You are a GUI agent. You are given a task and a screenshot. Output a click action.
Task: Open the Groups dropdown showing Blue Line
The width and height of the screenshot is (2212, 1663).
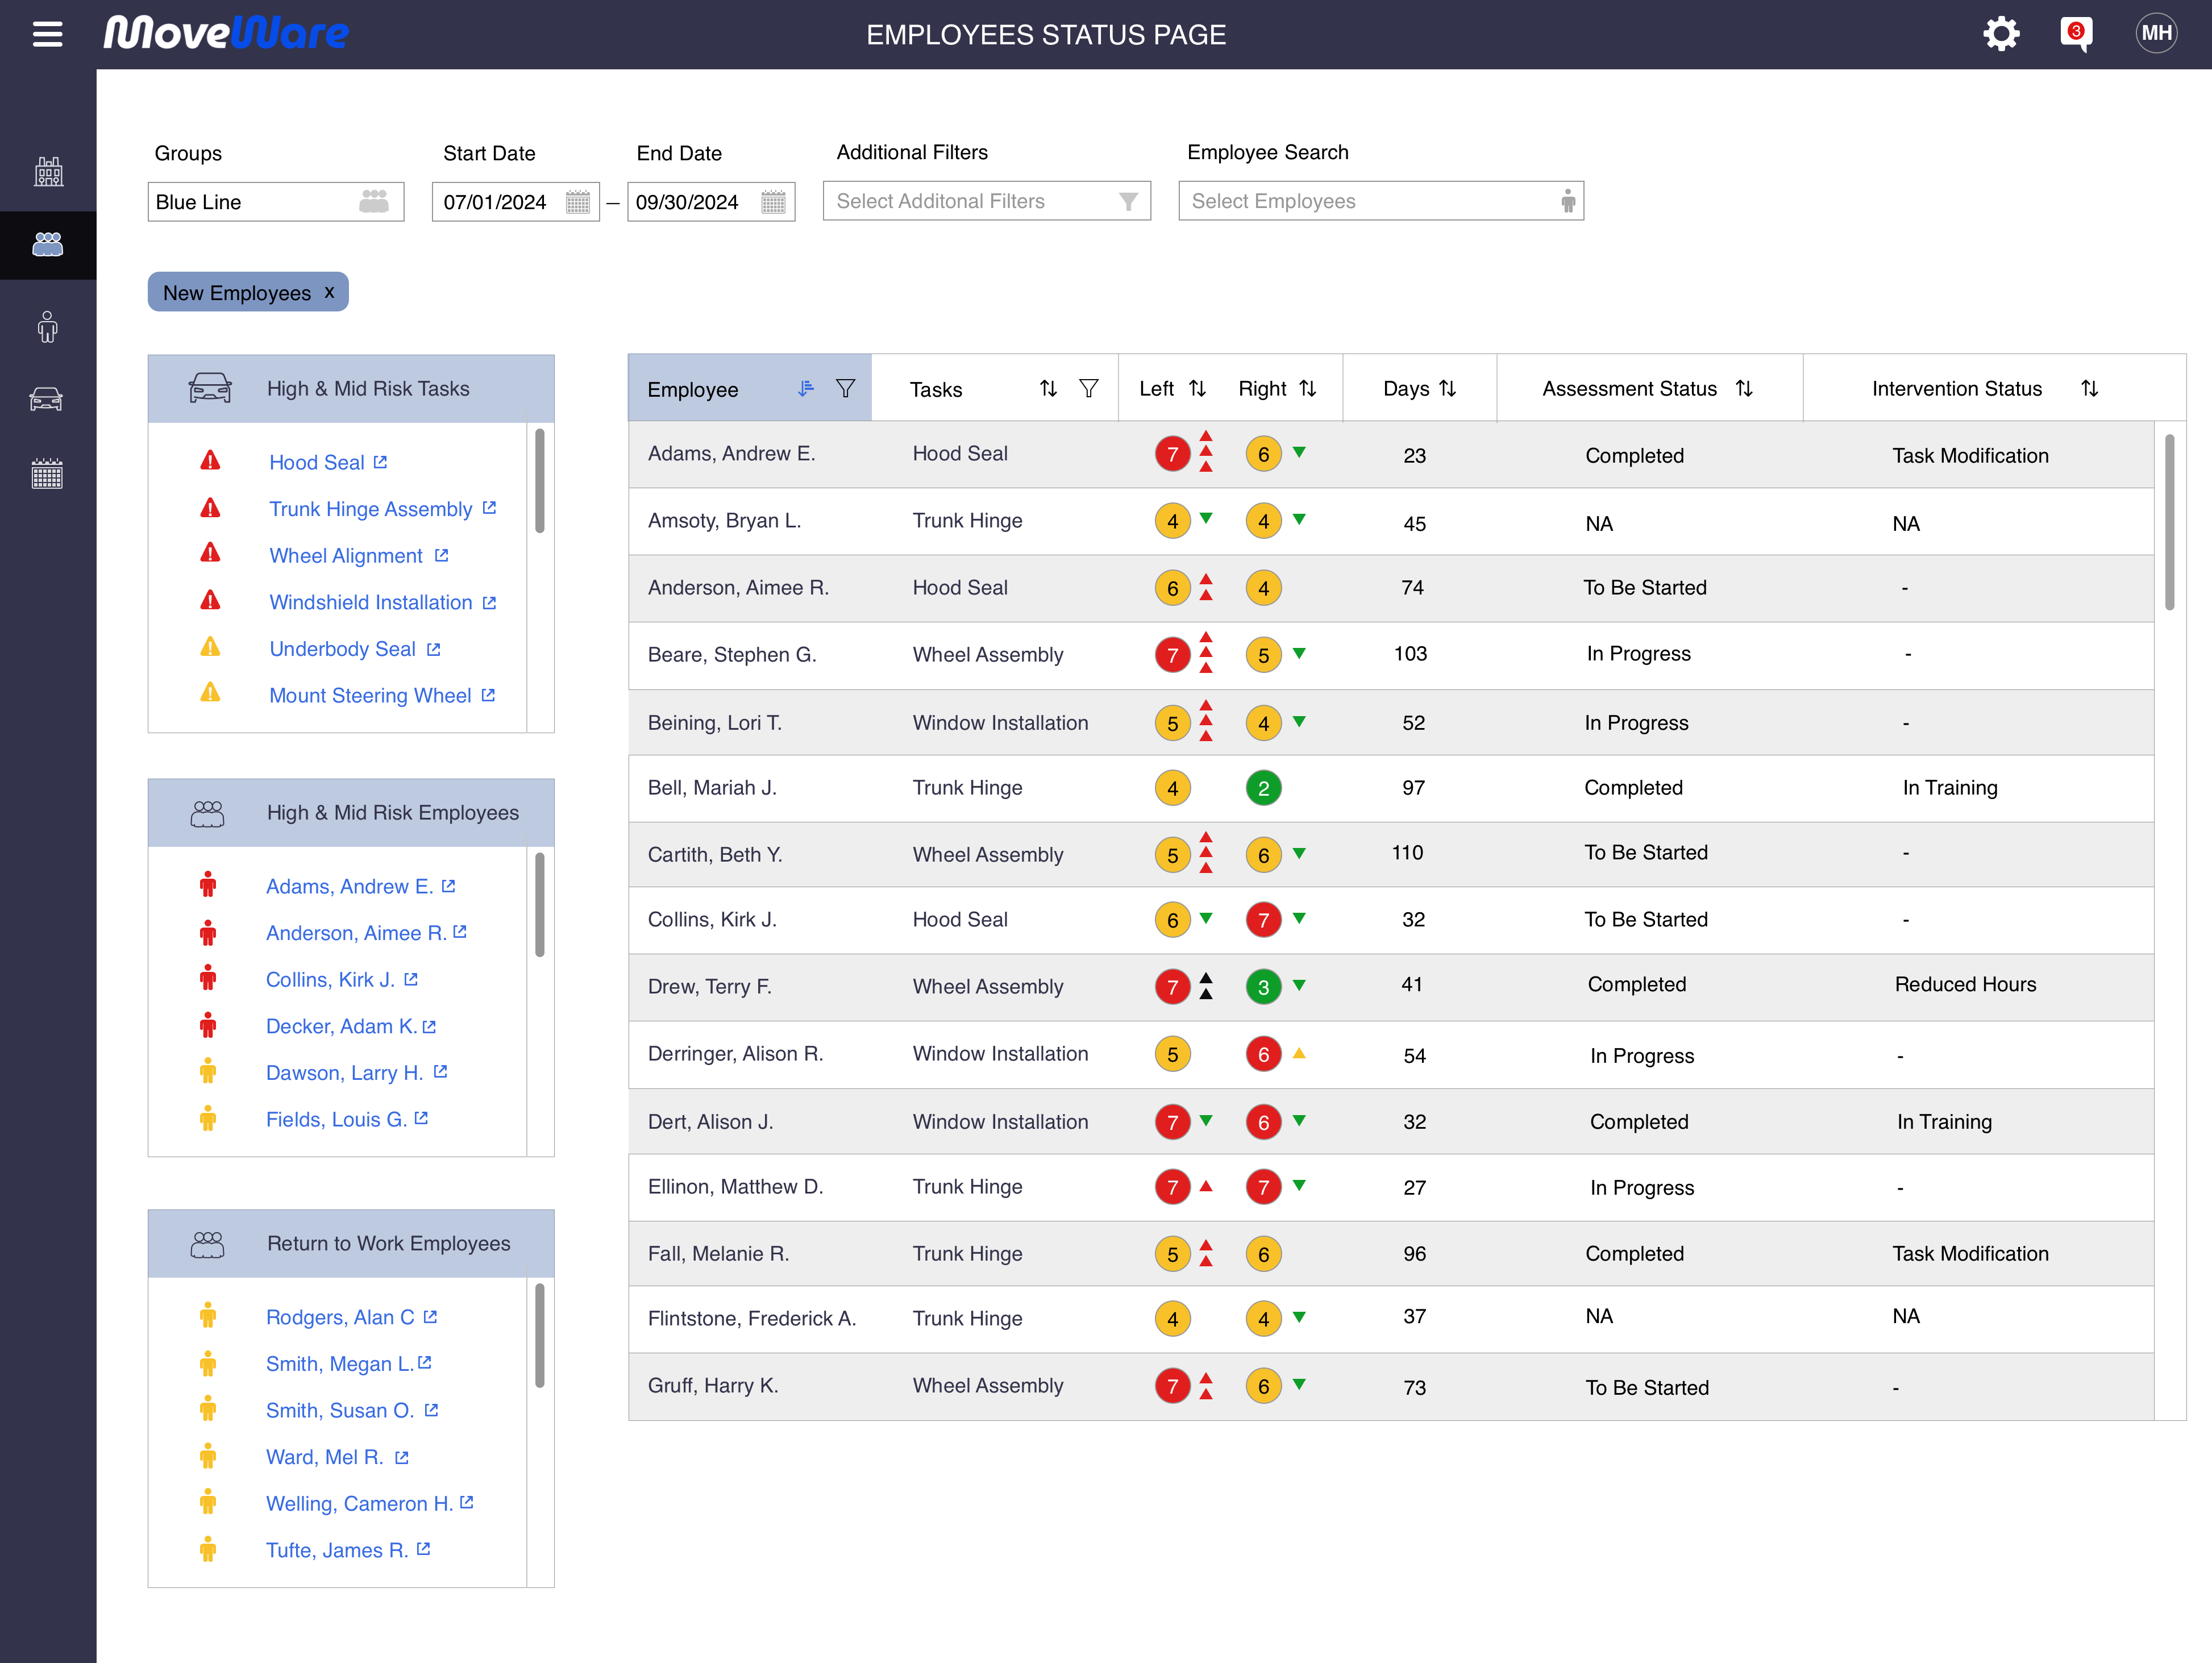click(276, 201)
